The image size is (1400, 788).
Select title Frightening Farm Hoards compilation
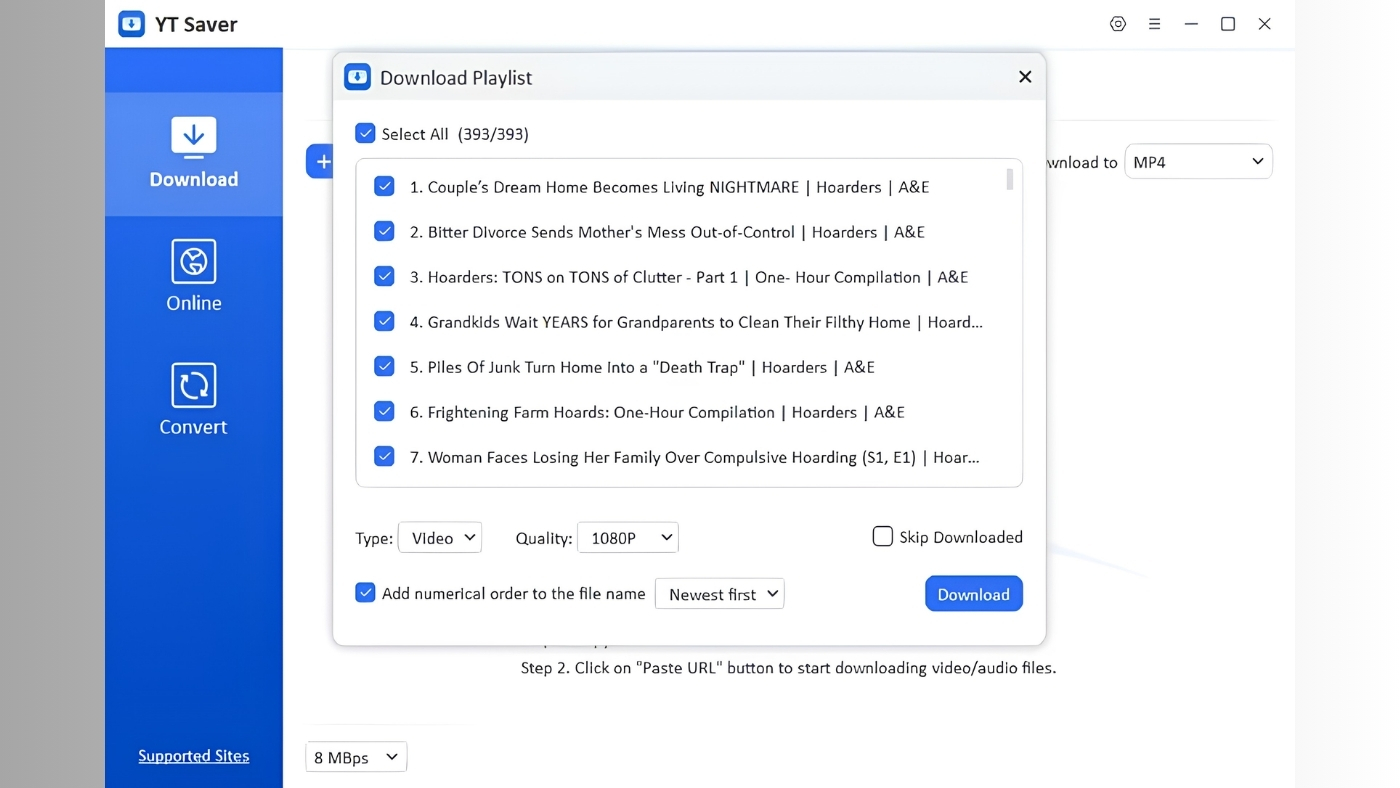657,412
